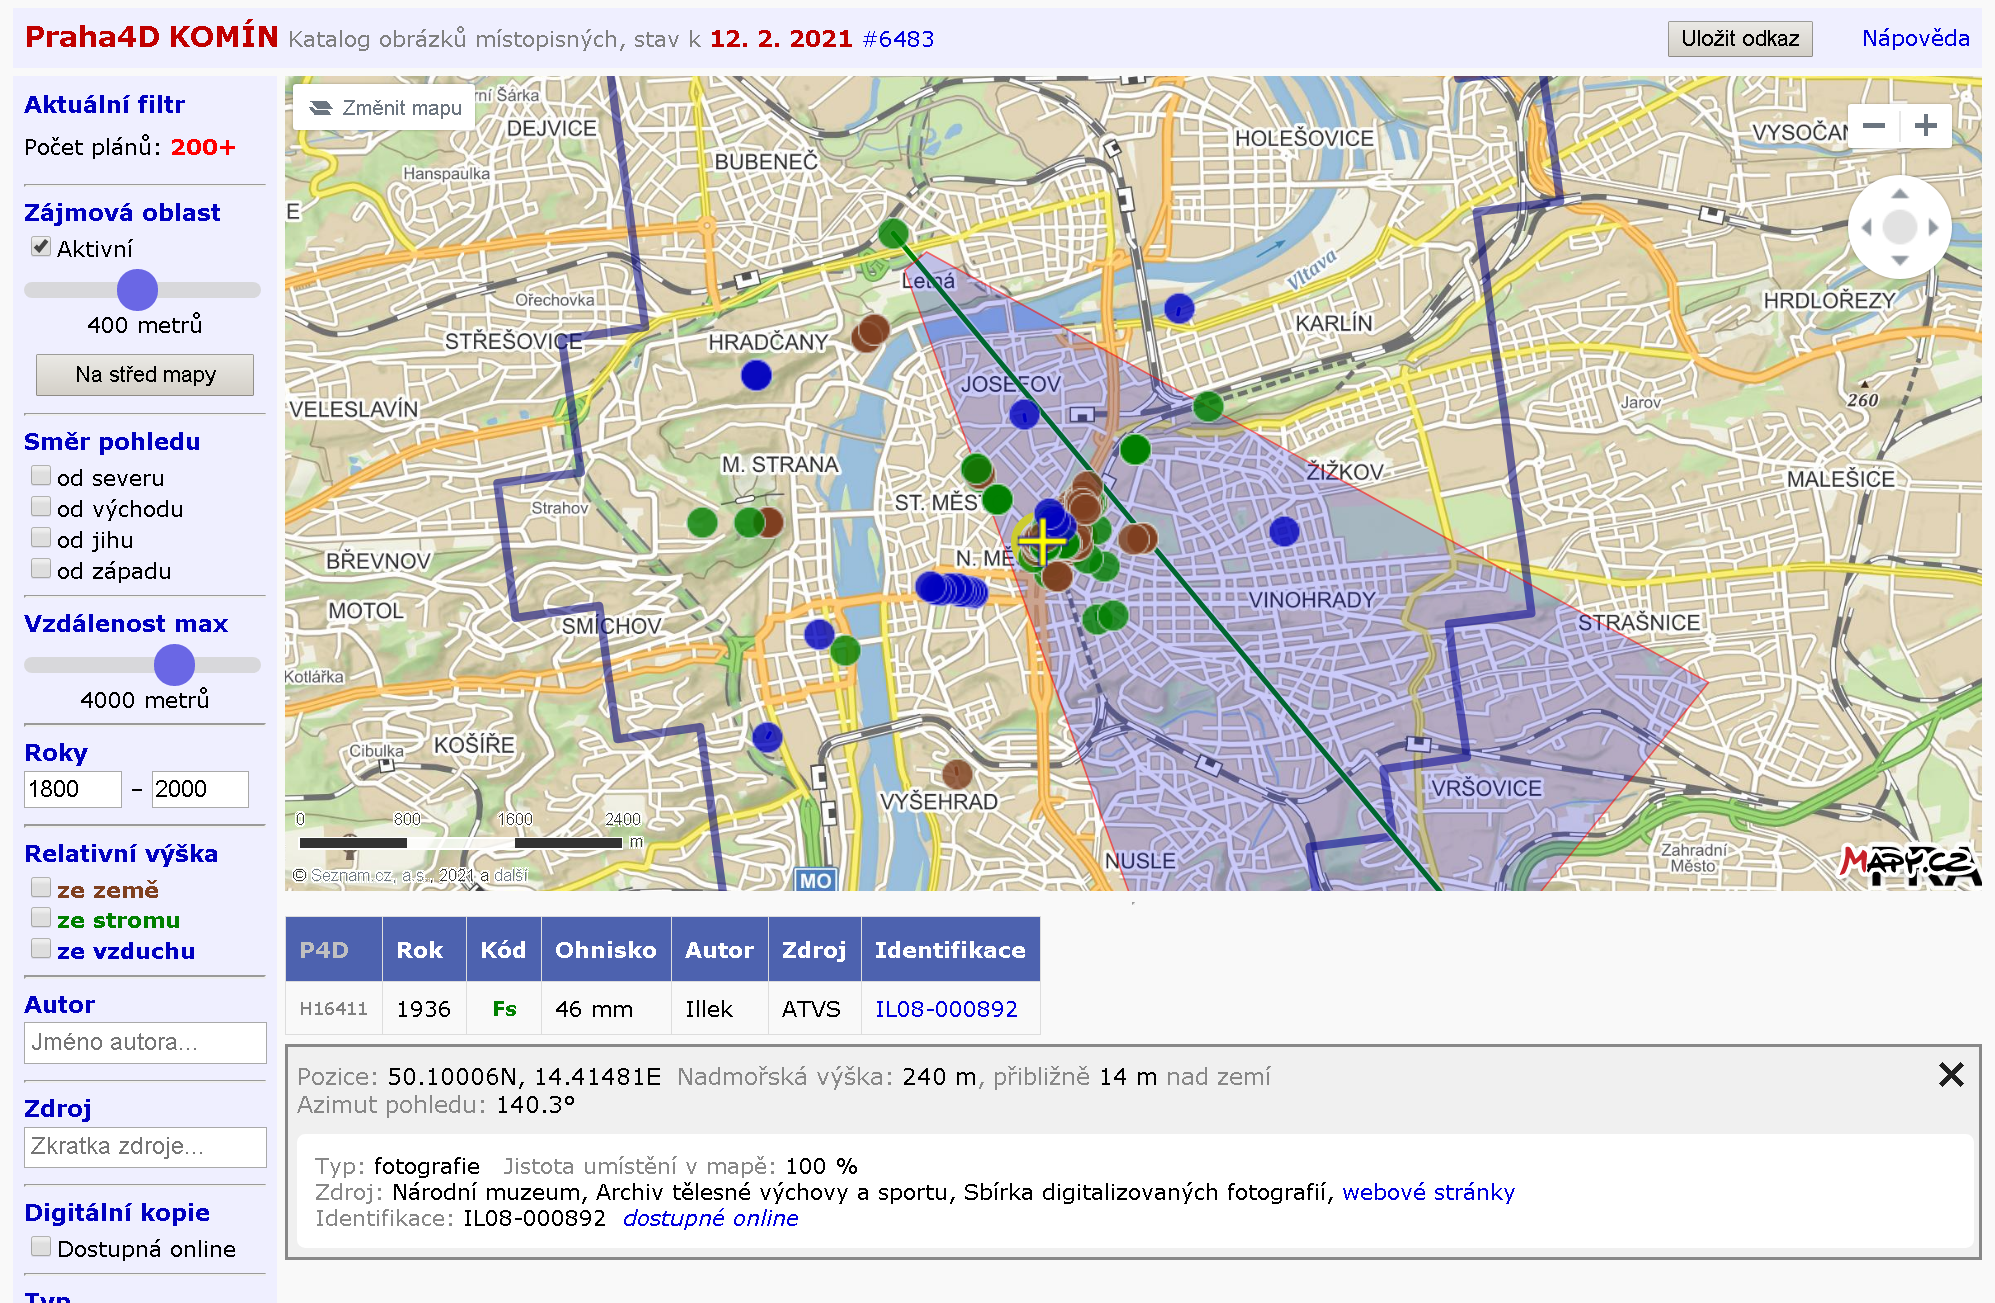Close the detail panel with X

tap(1951, 1075)
